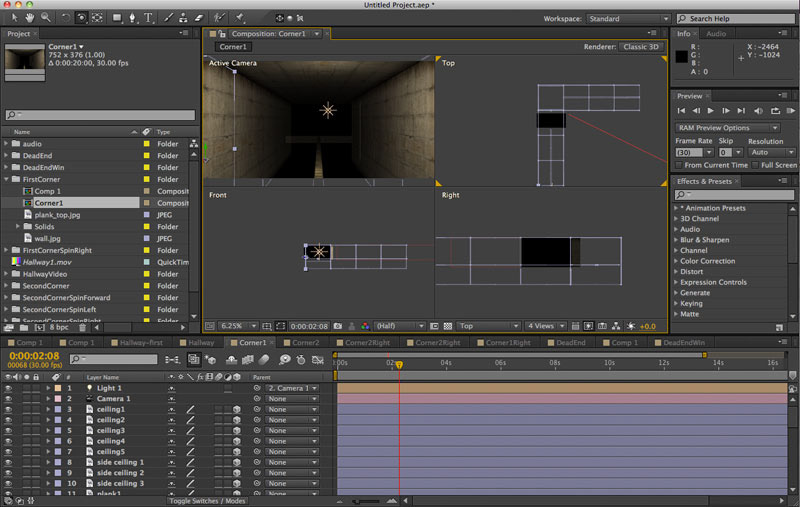
Task: Hide the ceiling1 layer with eye toggle
Action: point(9,409)
